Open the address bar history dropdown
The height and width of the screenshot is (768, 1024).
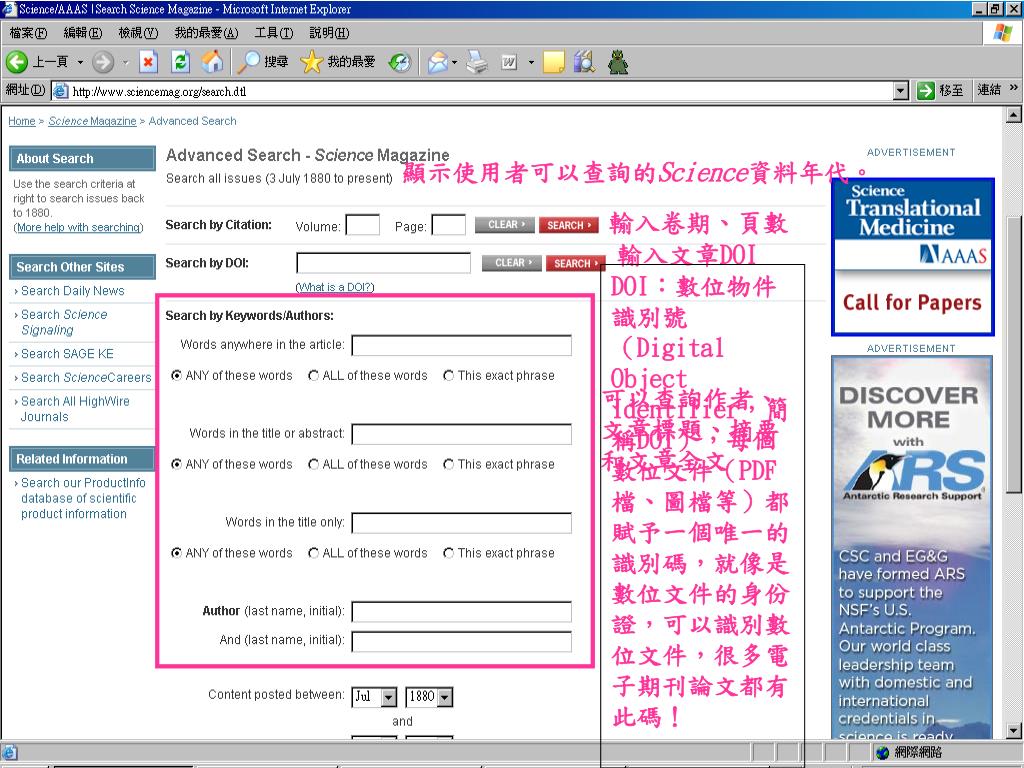(x=901, y=91)
